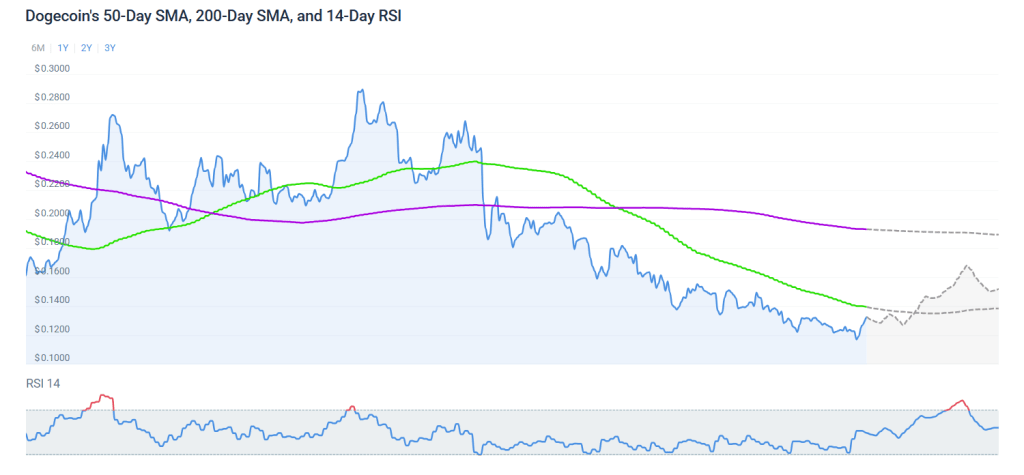Click the RSI 14 panel label
This screenshot has height=475, width=1024.
[x=43, y=384]
